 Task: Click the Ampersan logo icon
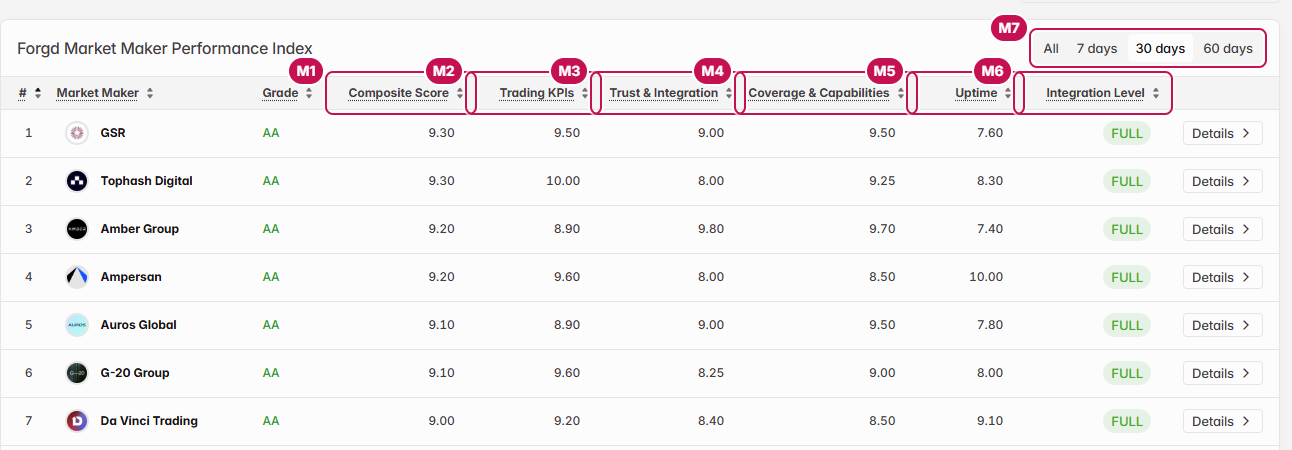coord(77,277)
